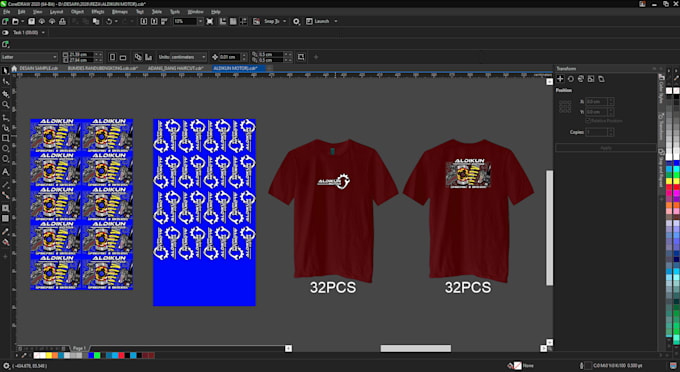Pick the blue swatch in bottom document palette
This screenshot has width=680, height=372.
coord(91,356)
